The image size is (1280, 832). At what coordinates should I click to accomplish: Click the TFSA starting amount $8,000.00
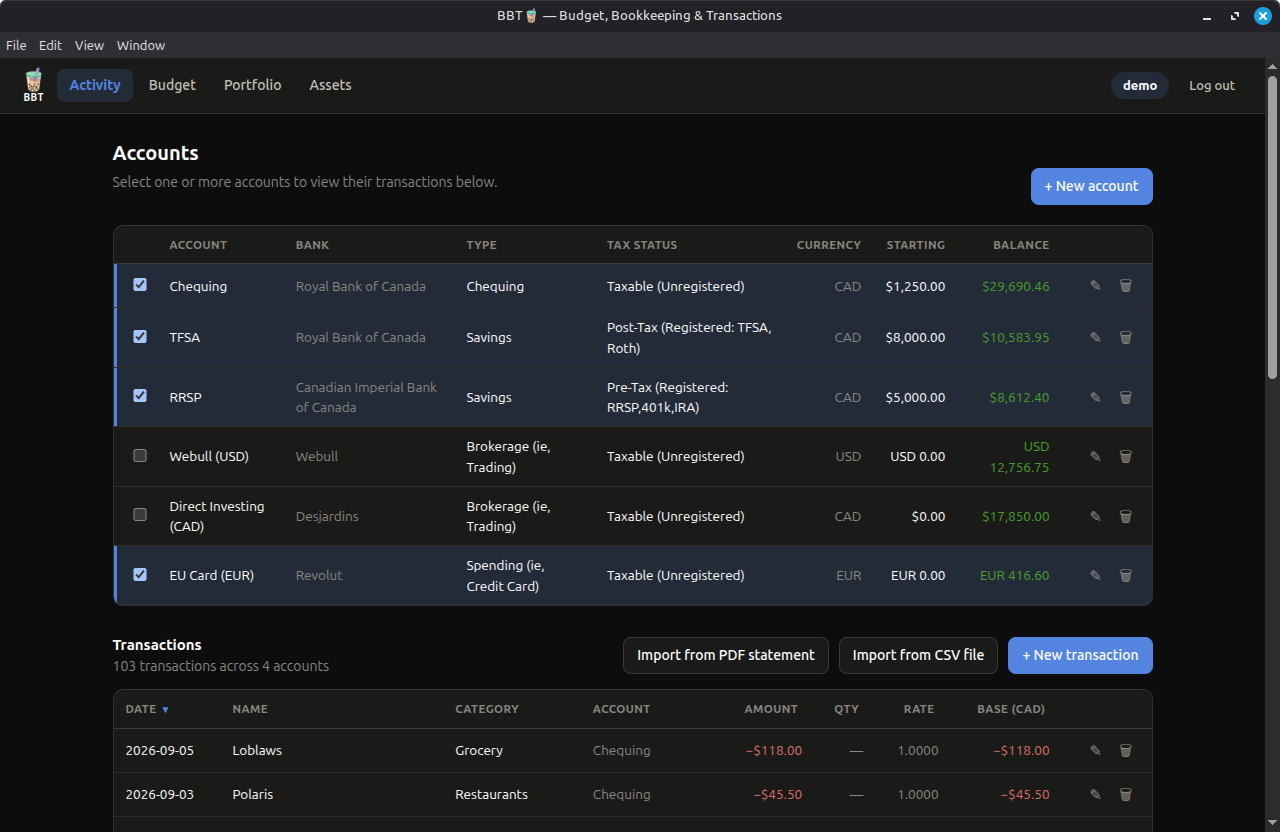click(x=915, y=338)
